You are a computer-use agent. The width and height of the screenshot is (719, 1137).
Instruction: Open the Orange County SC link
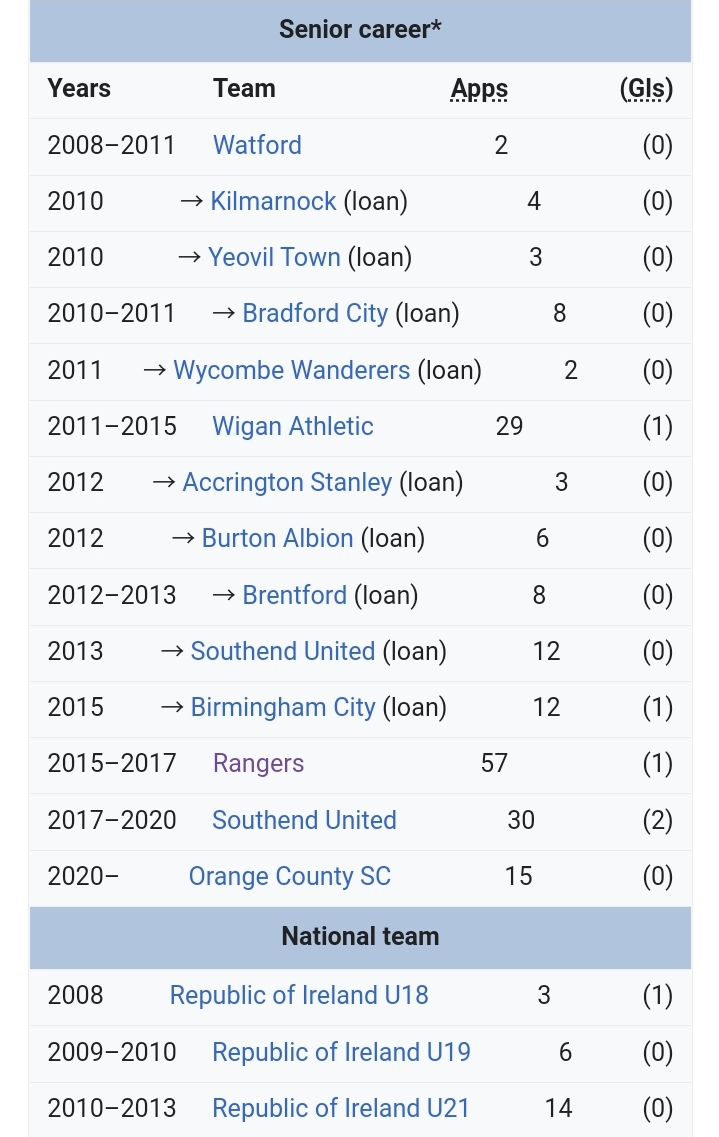[289, 876]
